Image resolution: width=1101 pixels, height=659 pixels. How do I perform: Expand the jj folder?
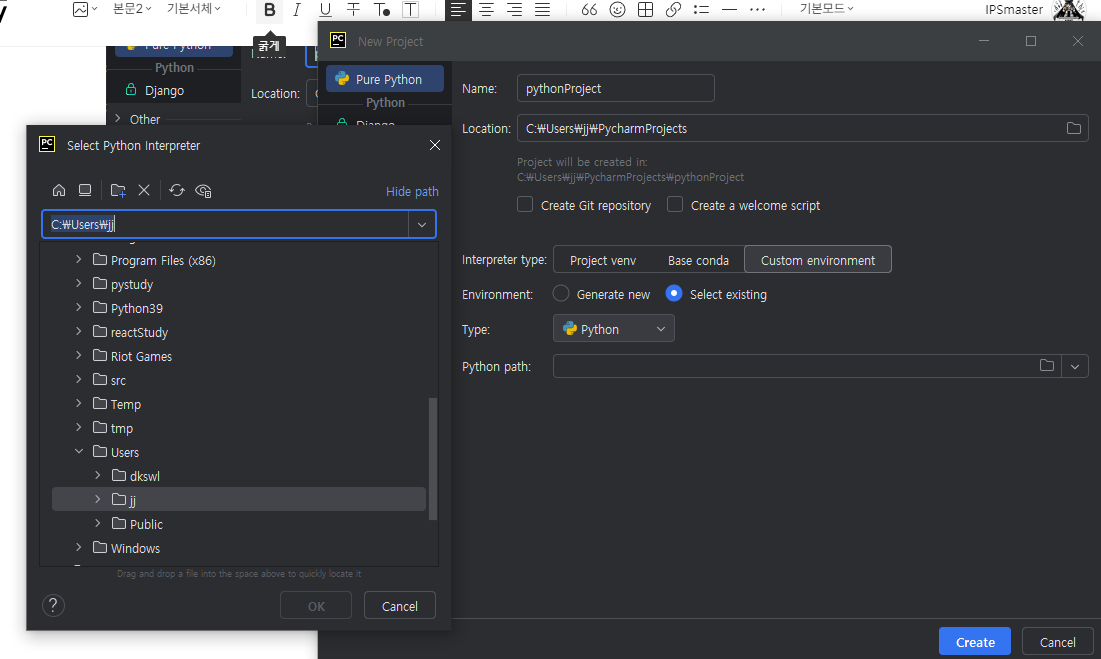pos(98,499)
